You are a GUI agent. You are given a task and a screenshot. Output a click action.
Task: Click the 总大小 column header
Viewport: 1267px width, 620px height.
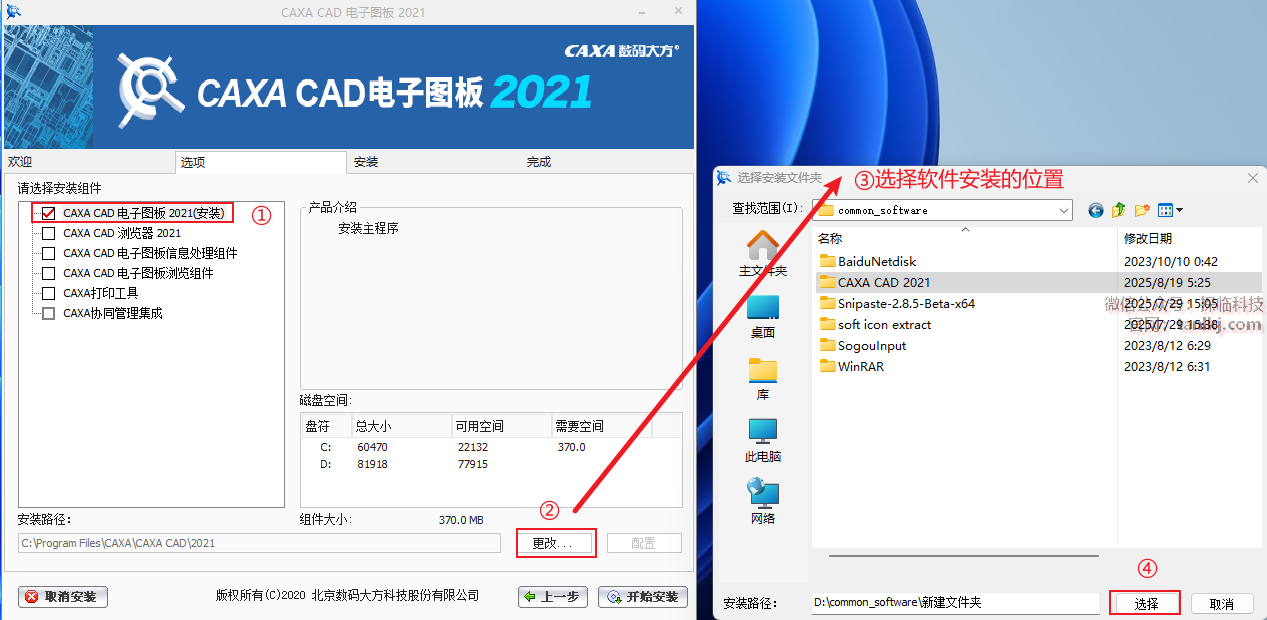point(401,426)
